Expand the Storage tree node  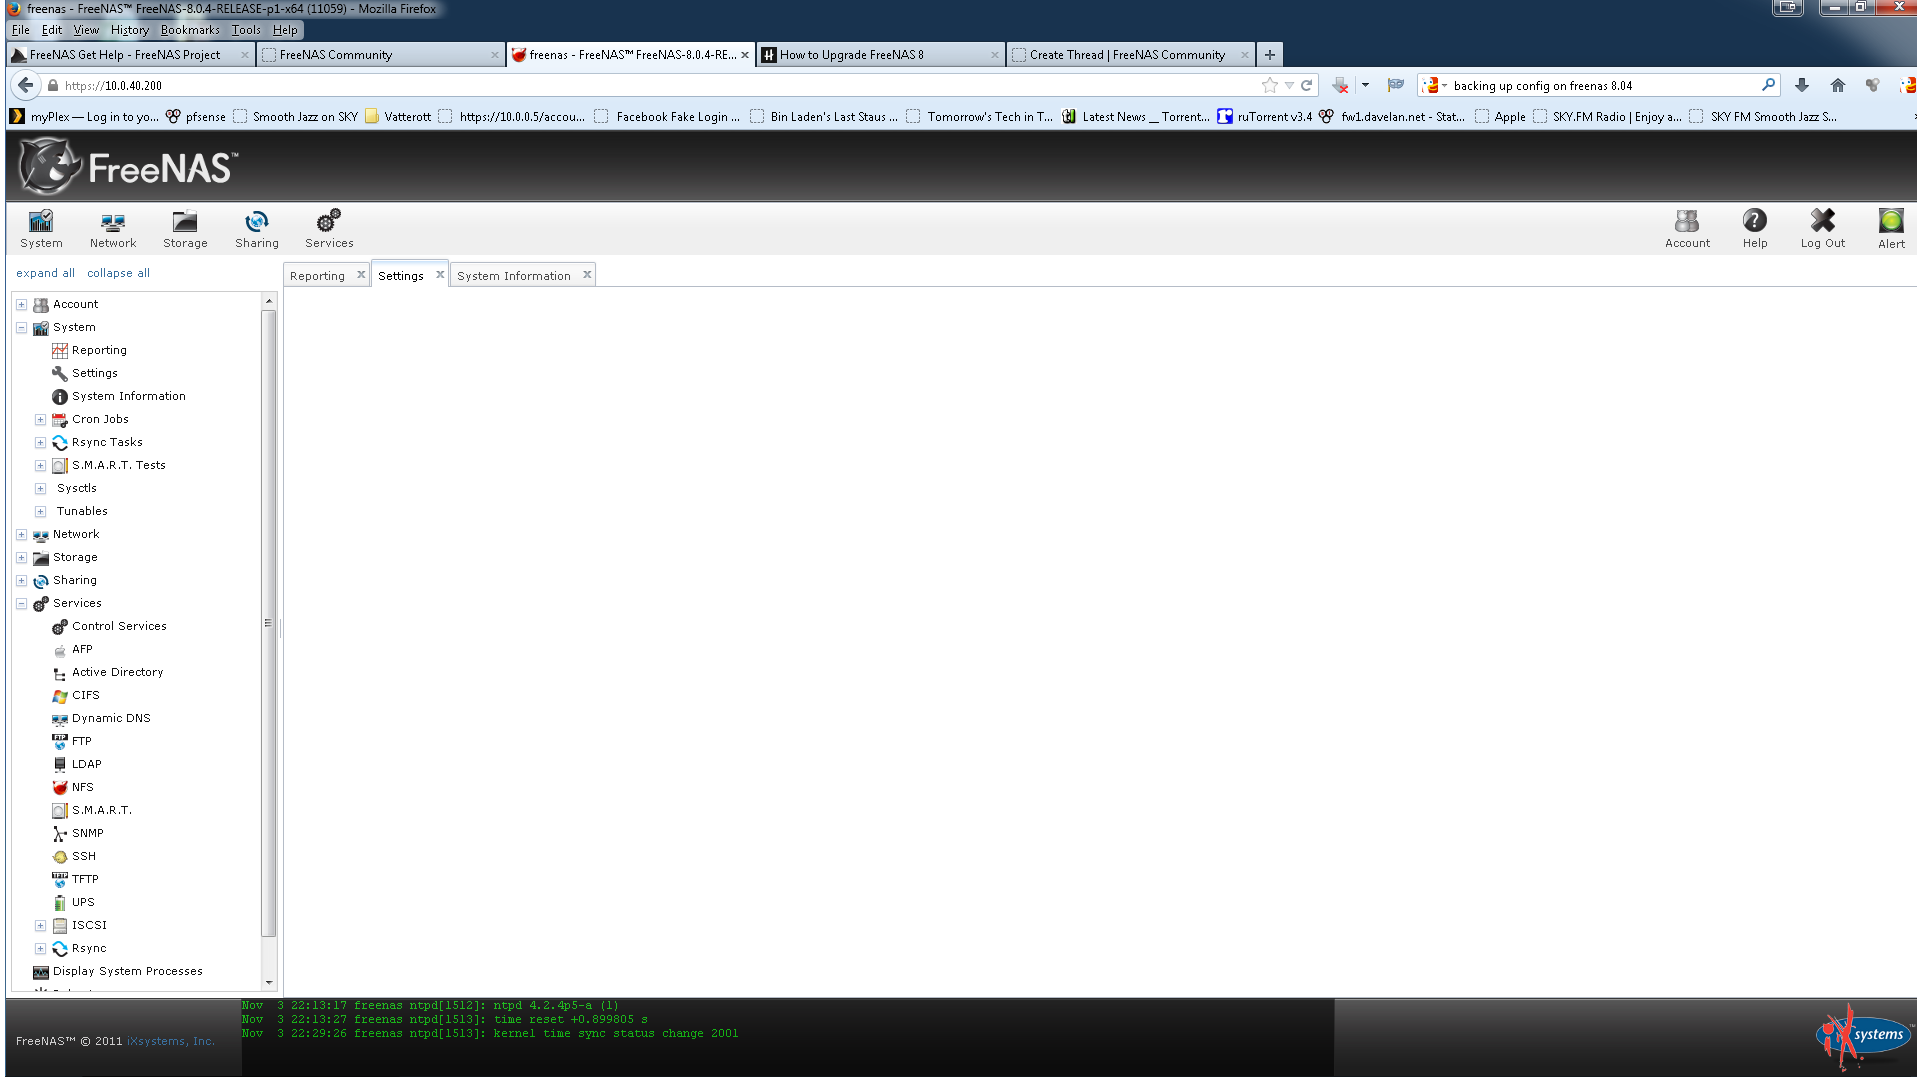21,557
